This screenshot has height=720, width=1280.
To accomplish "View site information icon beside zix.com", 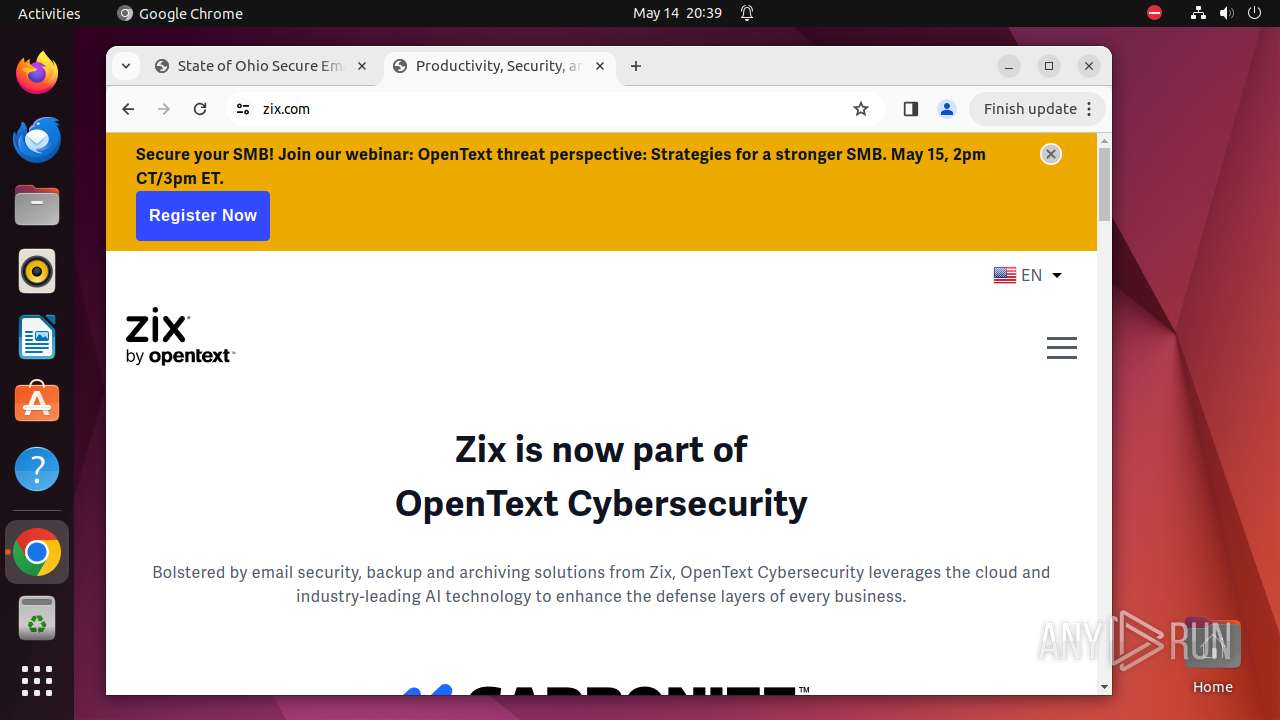I will click(x=242, y=109).
